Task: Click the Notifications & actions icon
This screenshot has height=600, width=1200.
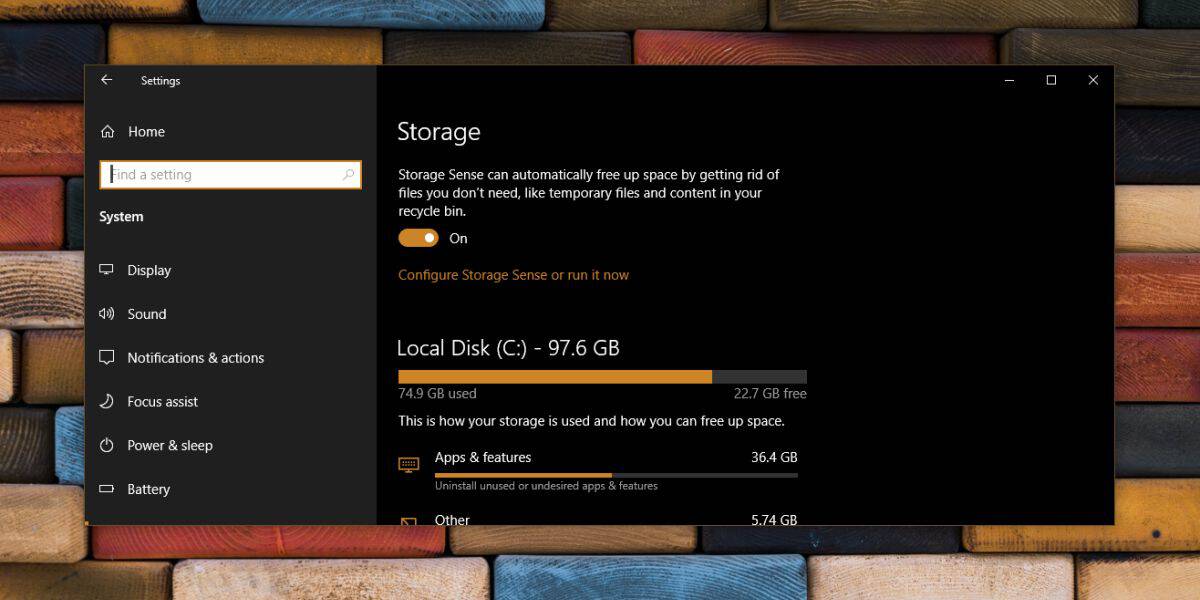Action: pos(107,358)
